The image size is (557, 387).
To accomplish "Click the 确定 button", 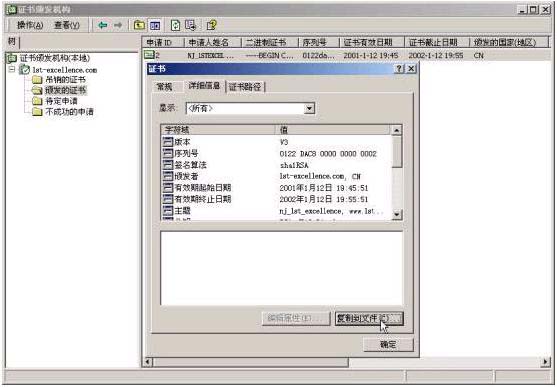I will click(x=388, y=344).
